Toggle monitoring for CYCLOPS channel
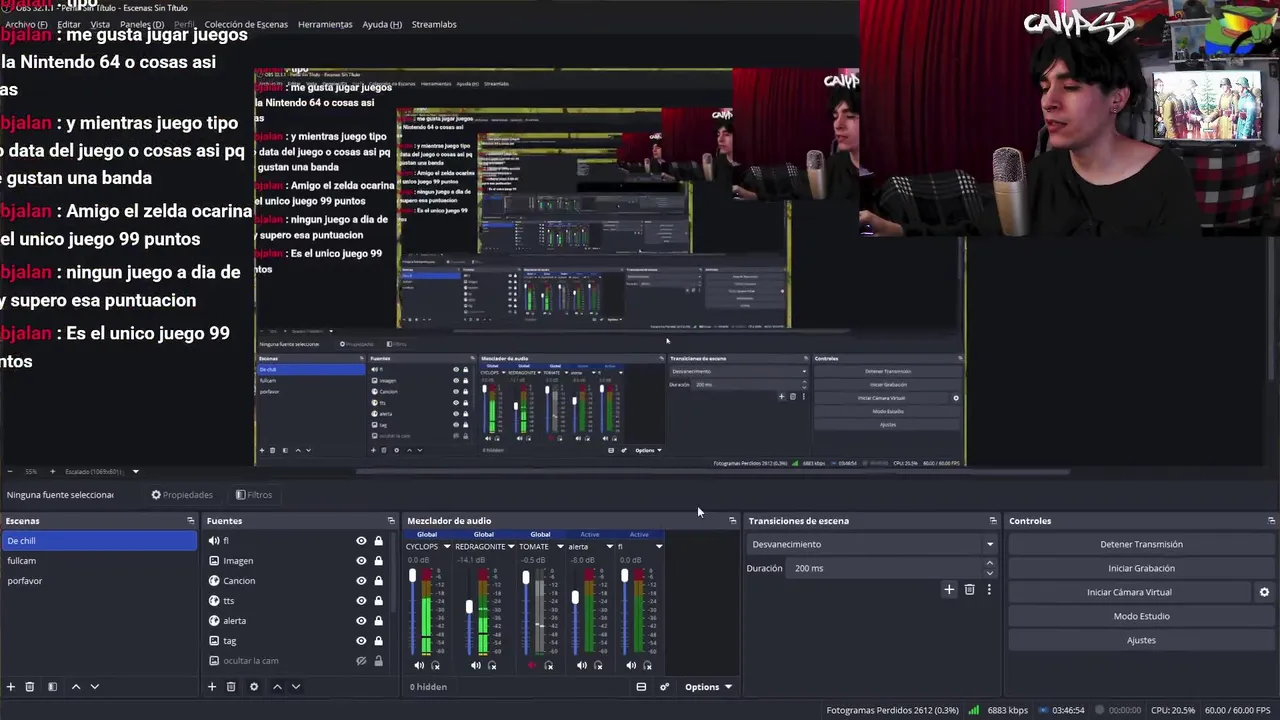The width and height of the screenshot is (1280, 720). (x=435, y=665)
